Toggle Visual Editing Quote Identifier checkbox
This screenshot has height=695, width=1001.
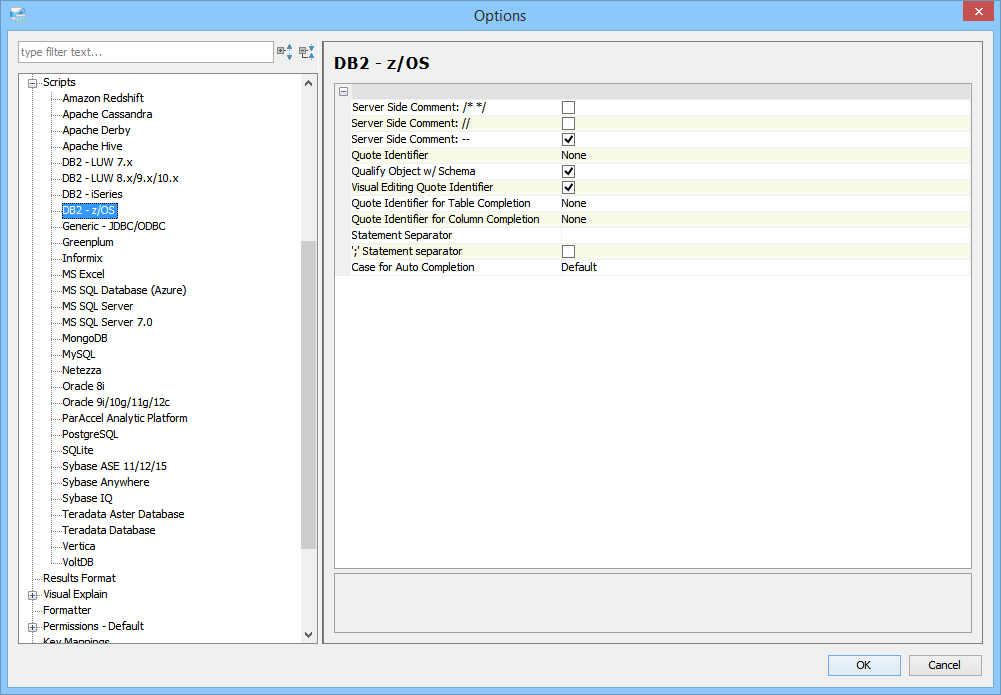click(568, 187)
